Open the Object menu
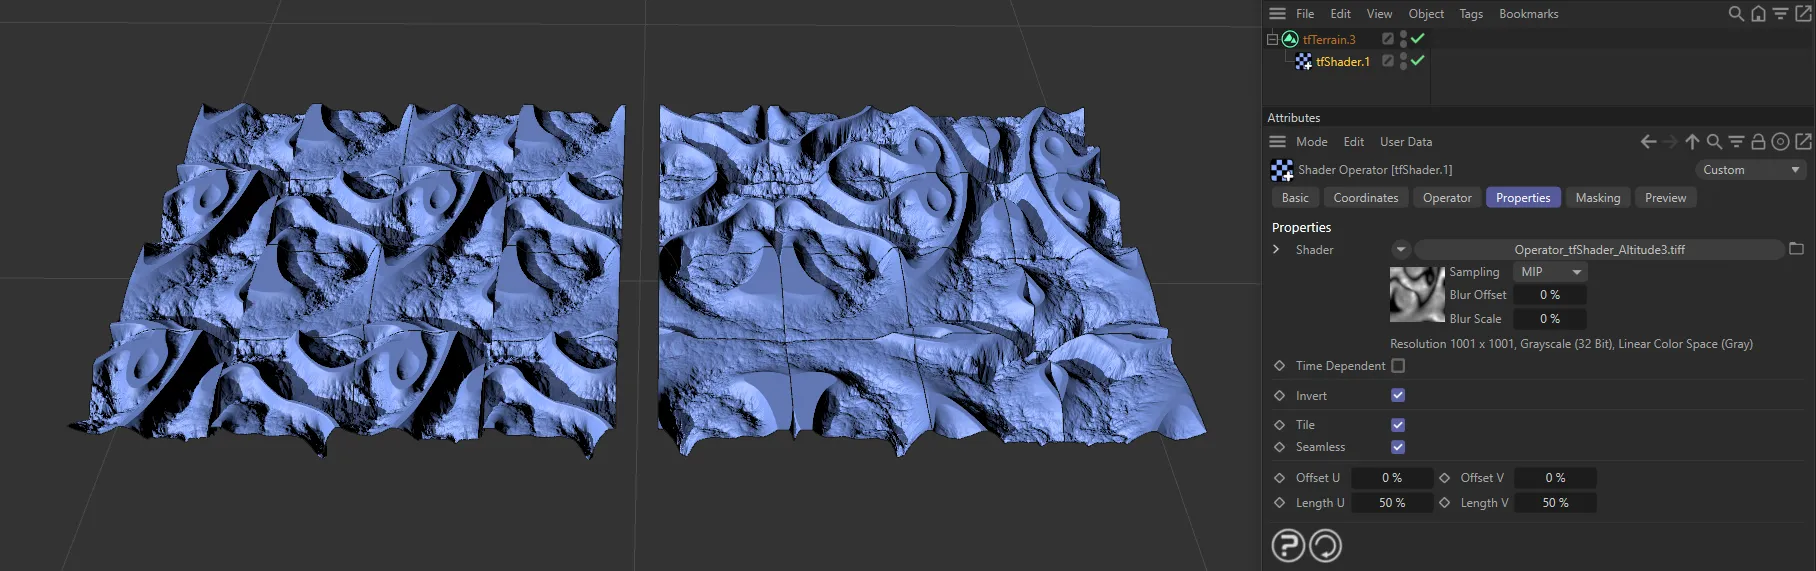Image resolution: width=1816 pixels, height=571 pixels. click(1426, 14)
